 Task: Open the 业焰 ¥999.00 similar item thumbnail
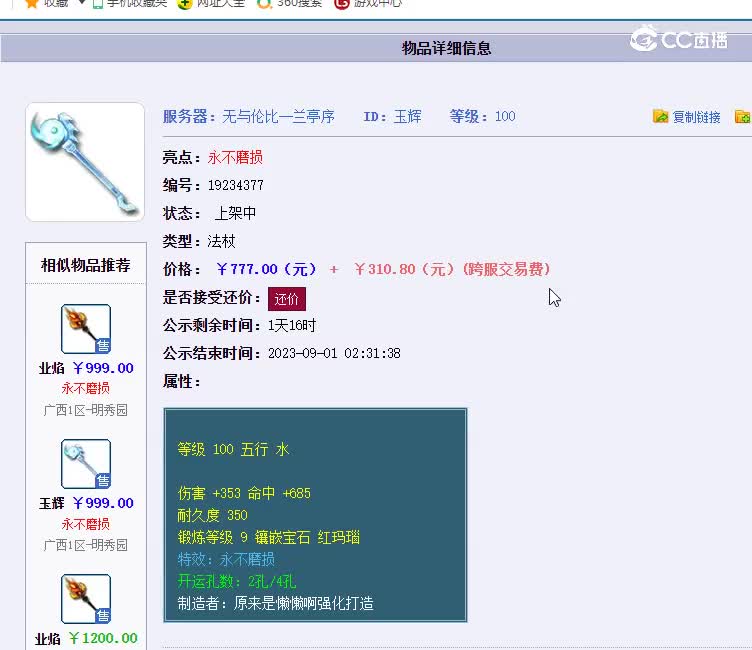point(86,329)
